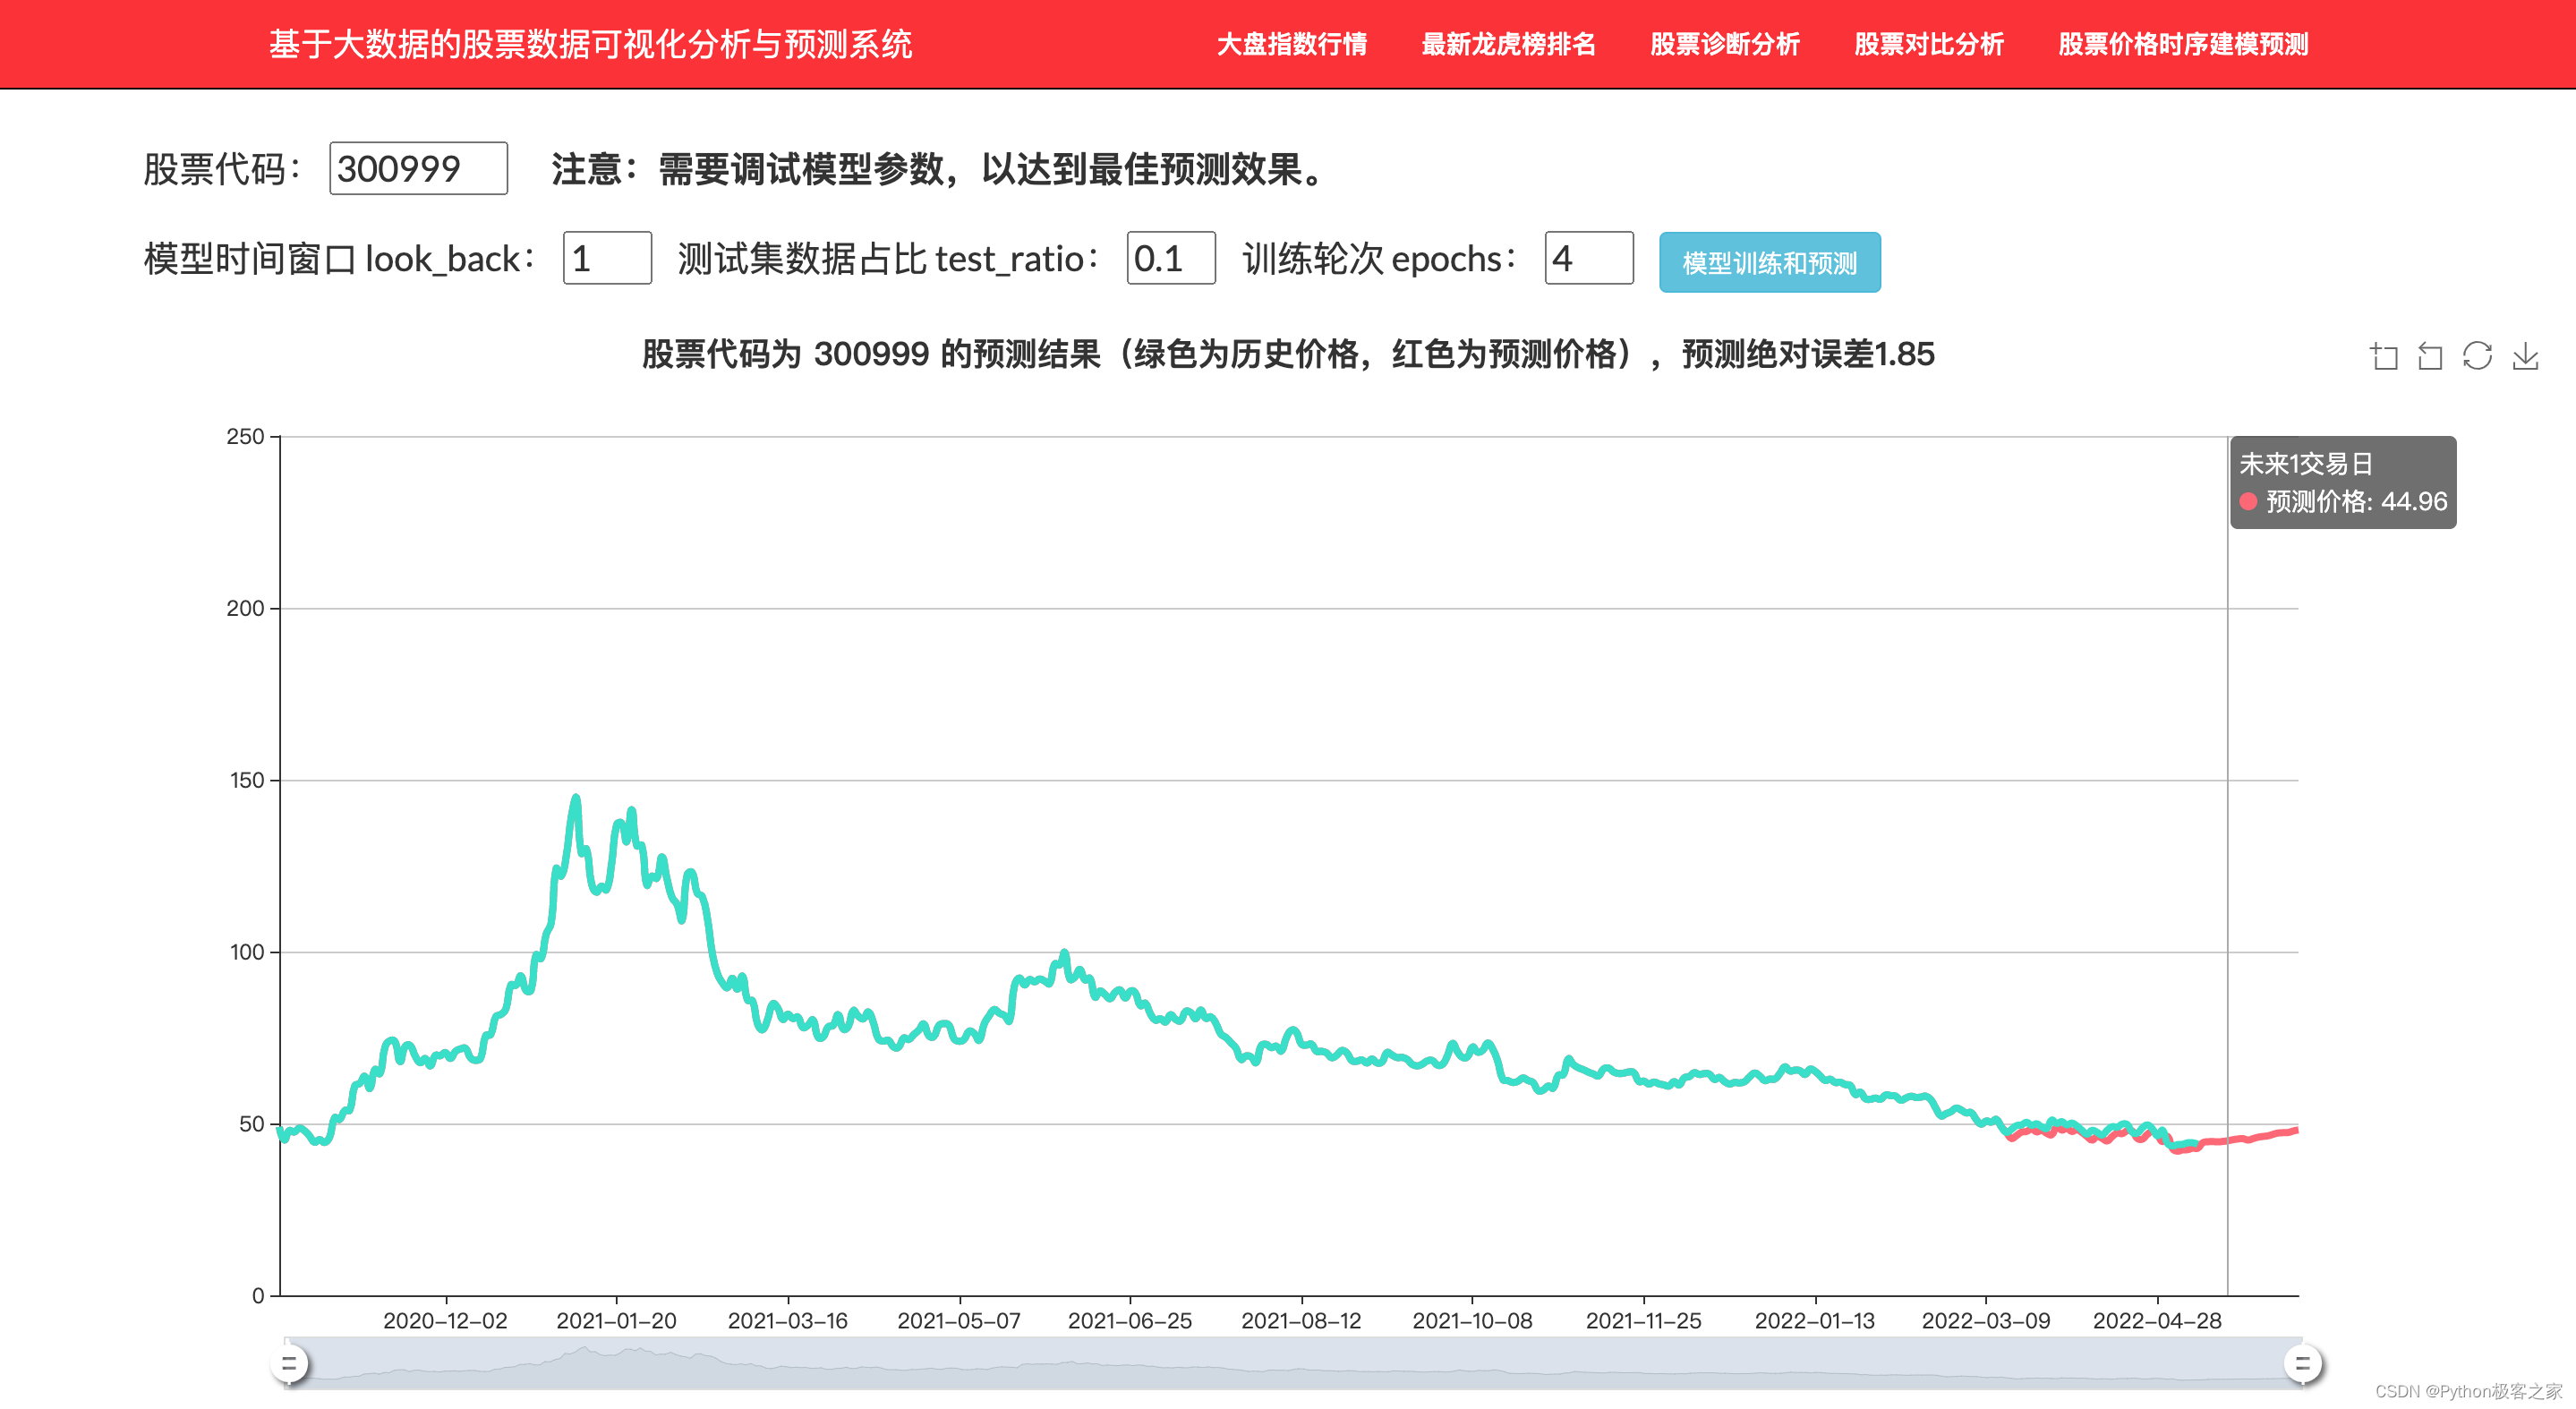Focus the 股票代码 input field
This screenshot has width=2576, height=1409.
pyautogui.click(x=418, y=168)
